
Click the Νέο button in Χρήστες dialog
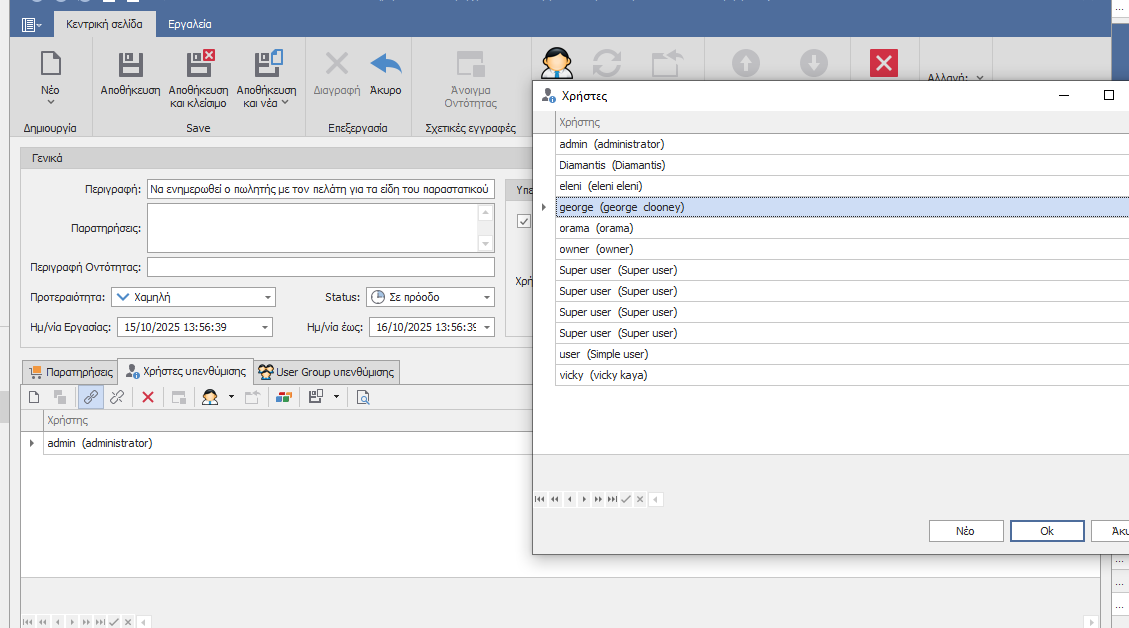[965, 531]
